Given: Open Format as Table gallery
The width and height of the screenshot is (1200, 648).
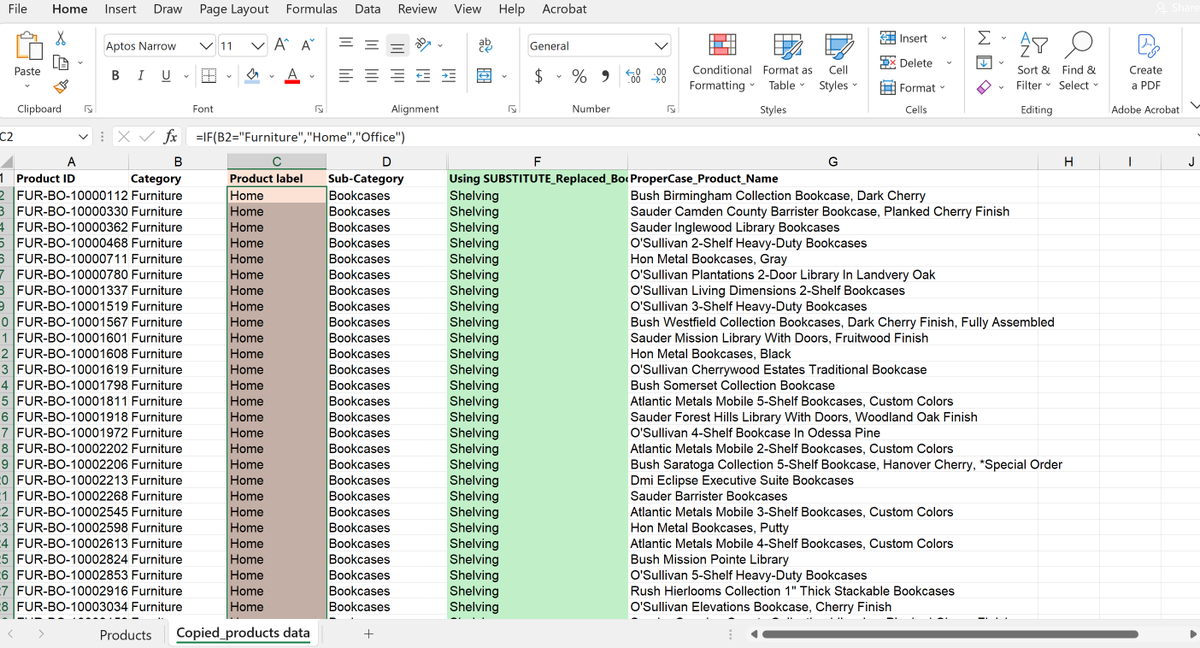Looking at the screenshot, I should (x=788, y=60).
